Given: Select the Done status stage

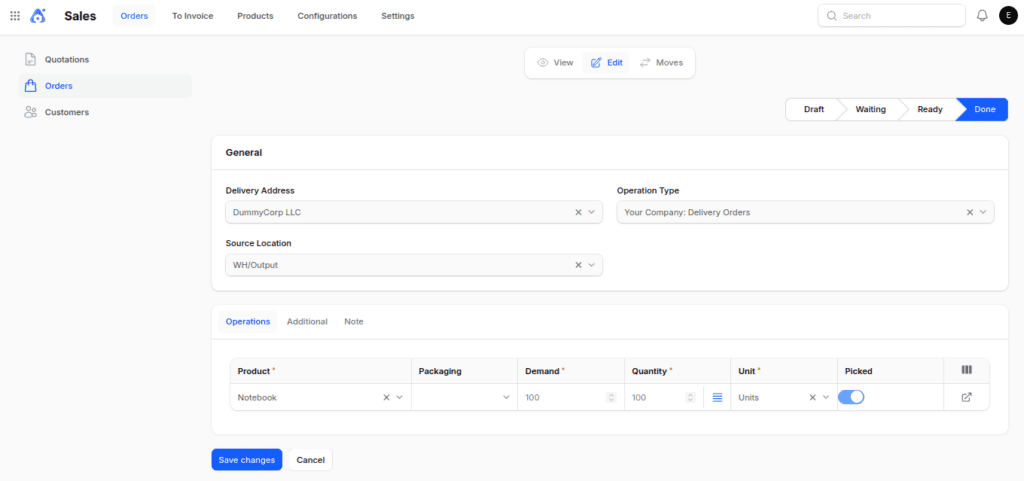Looking at the screenshot, I should [x=984, y=110].
